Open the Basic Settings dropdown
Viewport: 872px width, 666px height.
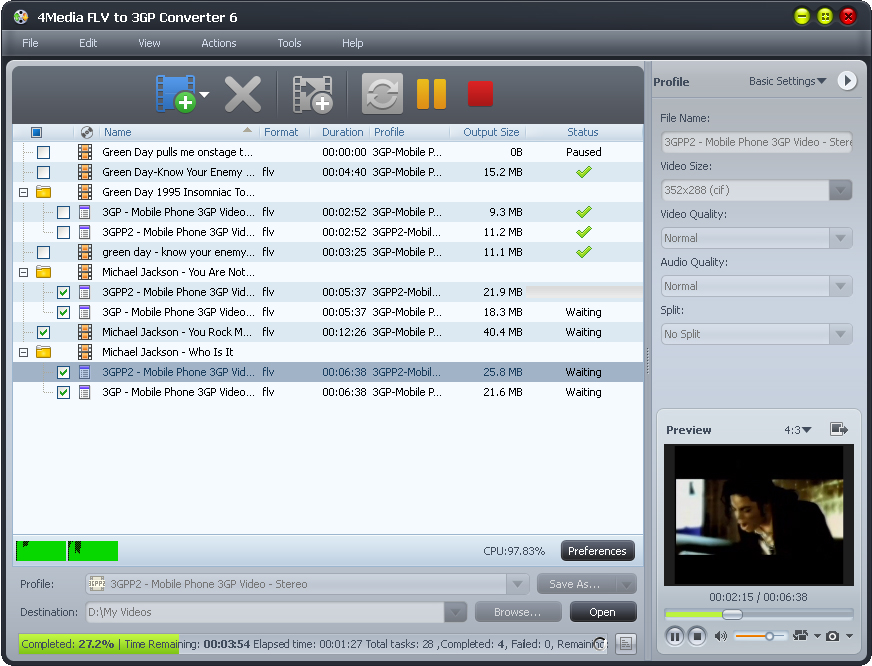(787, 81)
